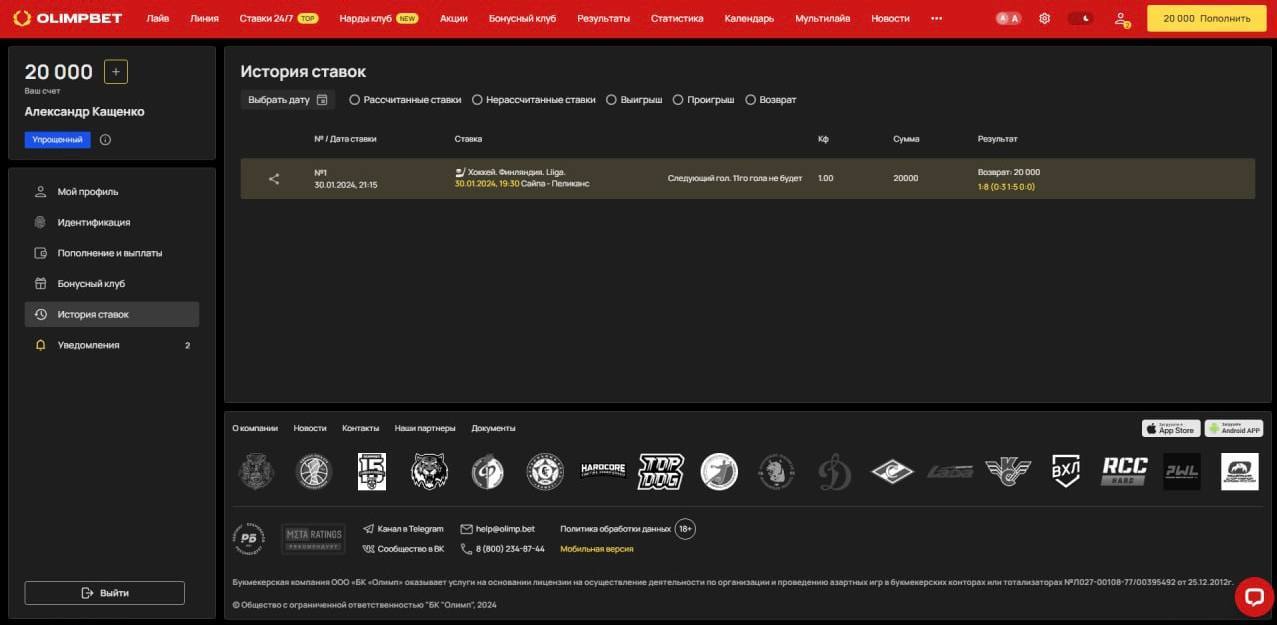Select the Выигрыш filter

point(634,100)
